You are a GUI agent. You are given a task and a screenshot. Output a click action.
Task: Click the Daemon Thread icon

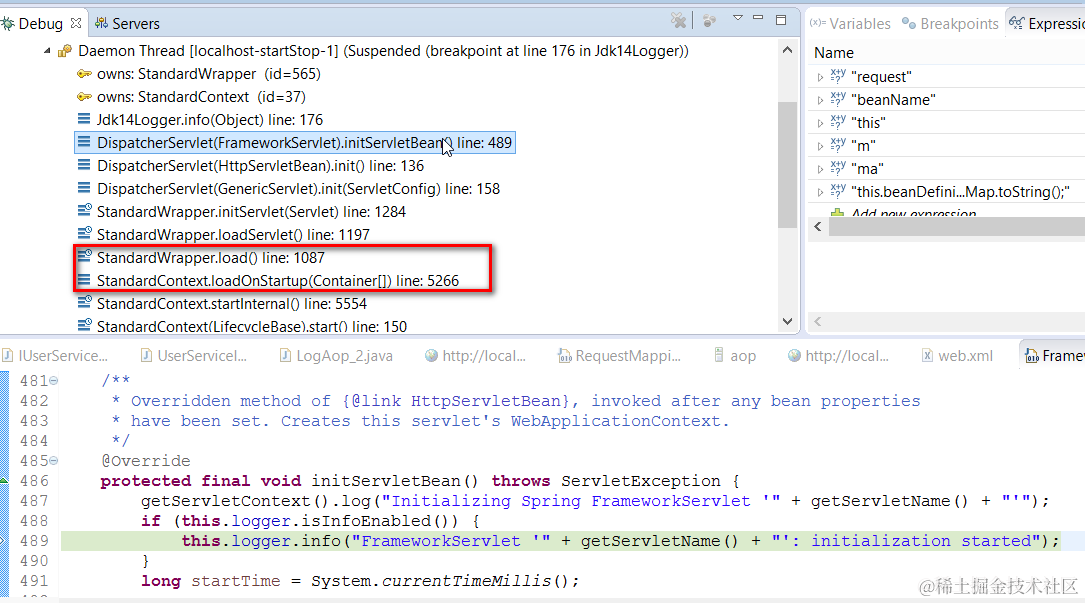pyautogui.click(x=65, y=51)
